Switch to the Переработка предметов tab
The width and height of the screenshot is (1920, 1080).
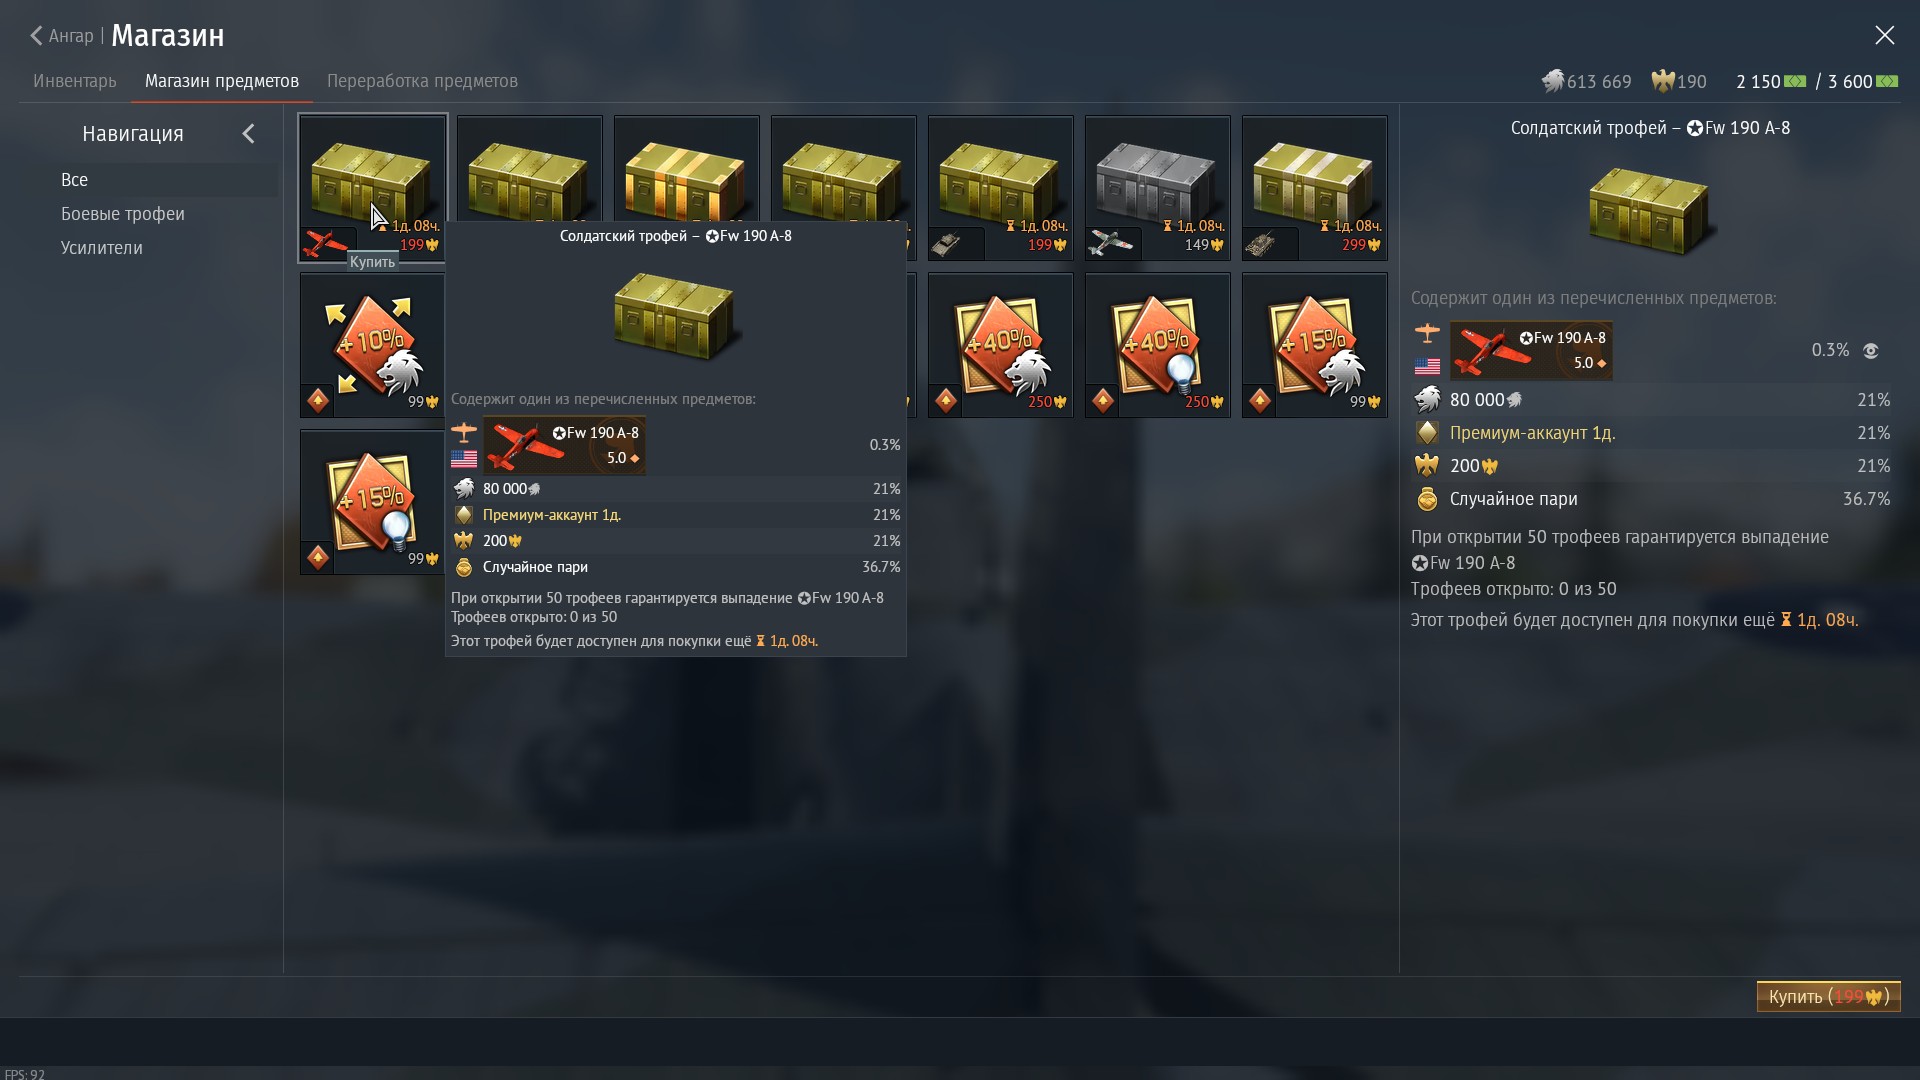click(422, 81)
